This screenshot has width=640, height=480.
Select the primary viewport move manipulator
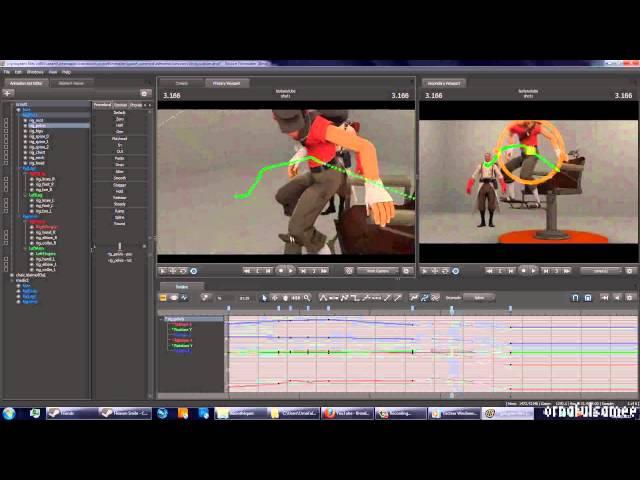pyautogui.click(x=173, y=271)
